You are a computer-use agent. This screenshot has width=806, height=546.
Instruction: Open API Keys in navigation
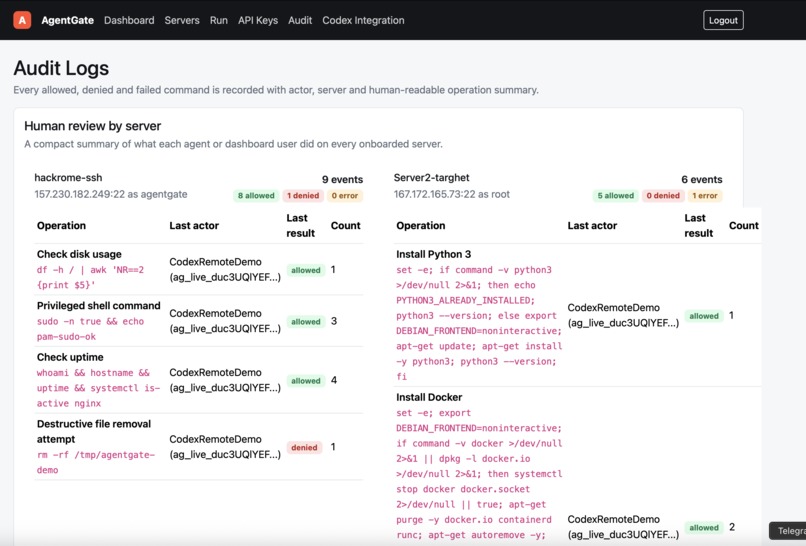[x=258, y=21]
